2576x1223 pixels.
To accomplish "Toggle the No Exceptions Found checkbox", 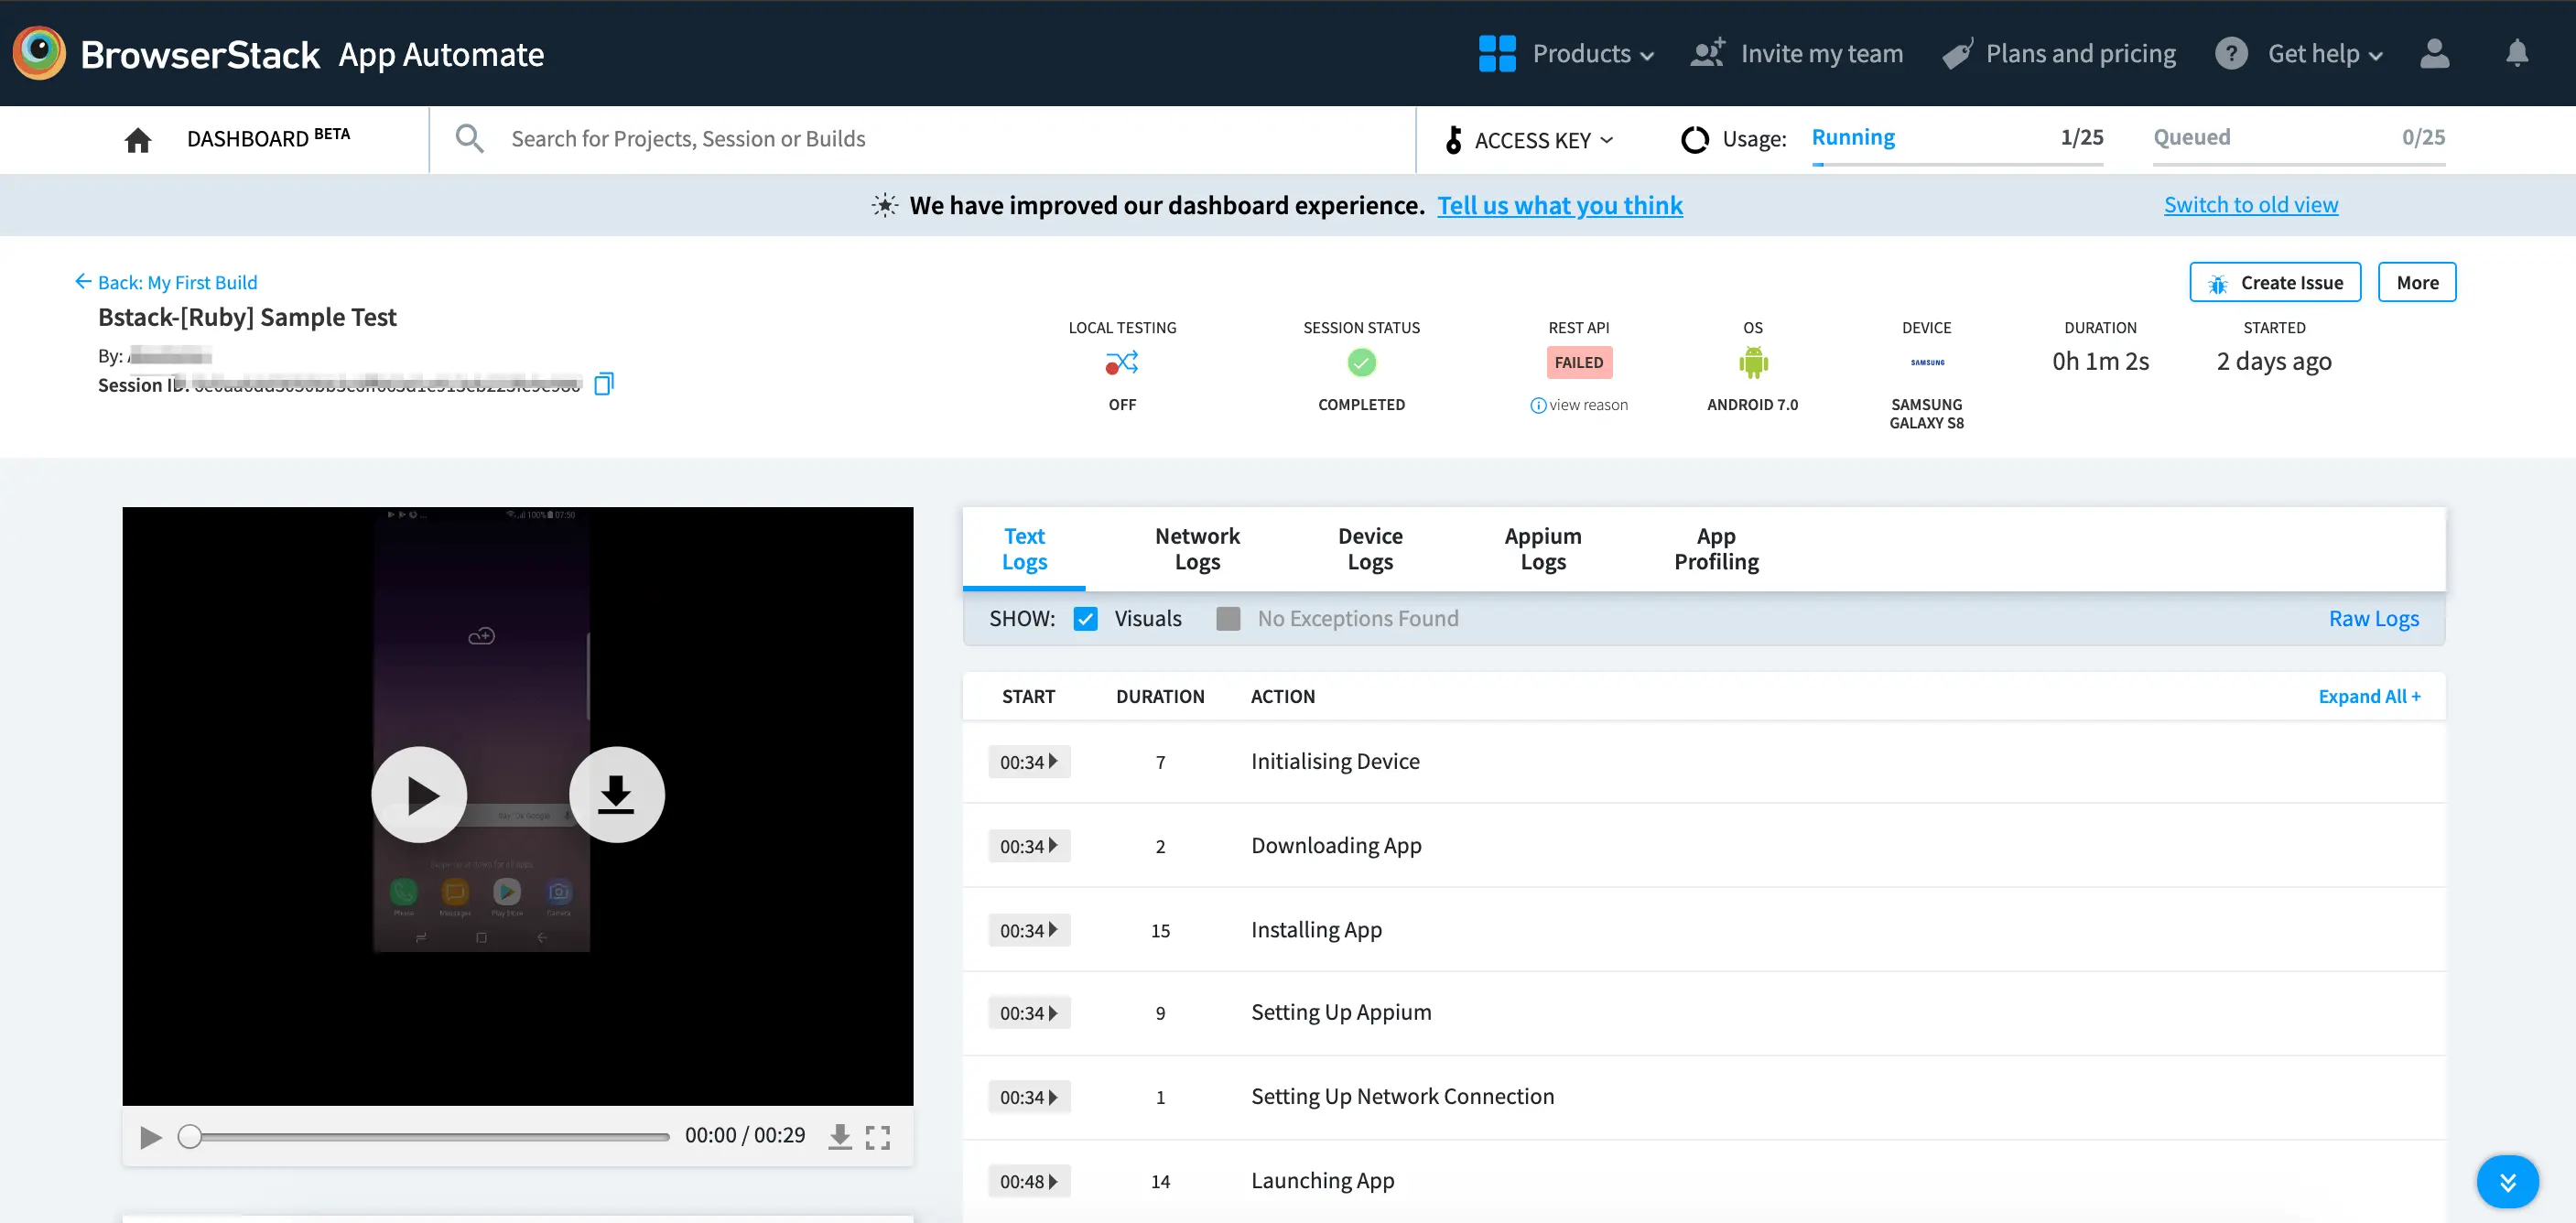I will 1228,619.
